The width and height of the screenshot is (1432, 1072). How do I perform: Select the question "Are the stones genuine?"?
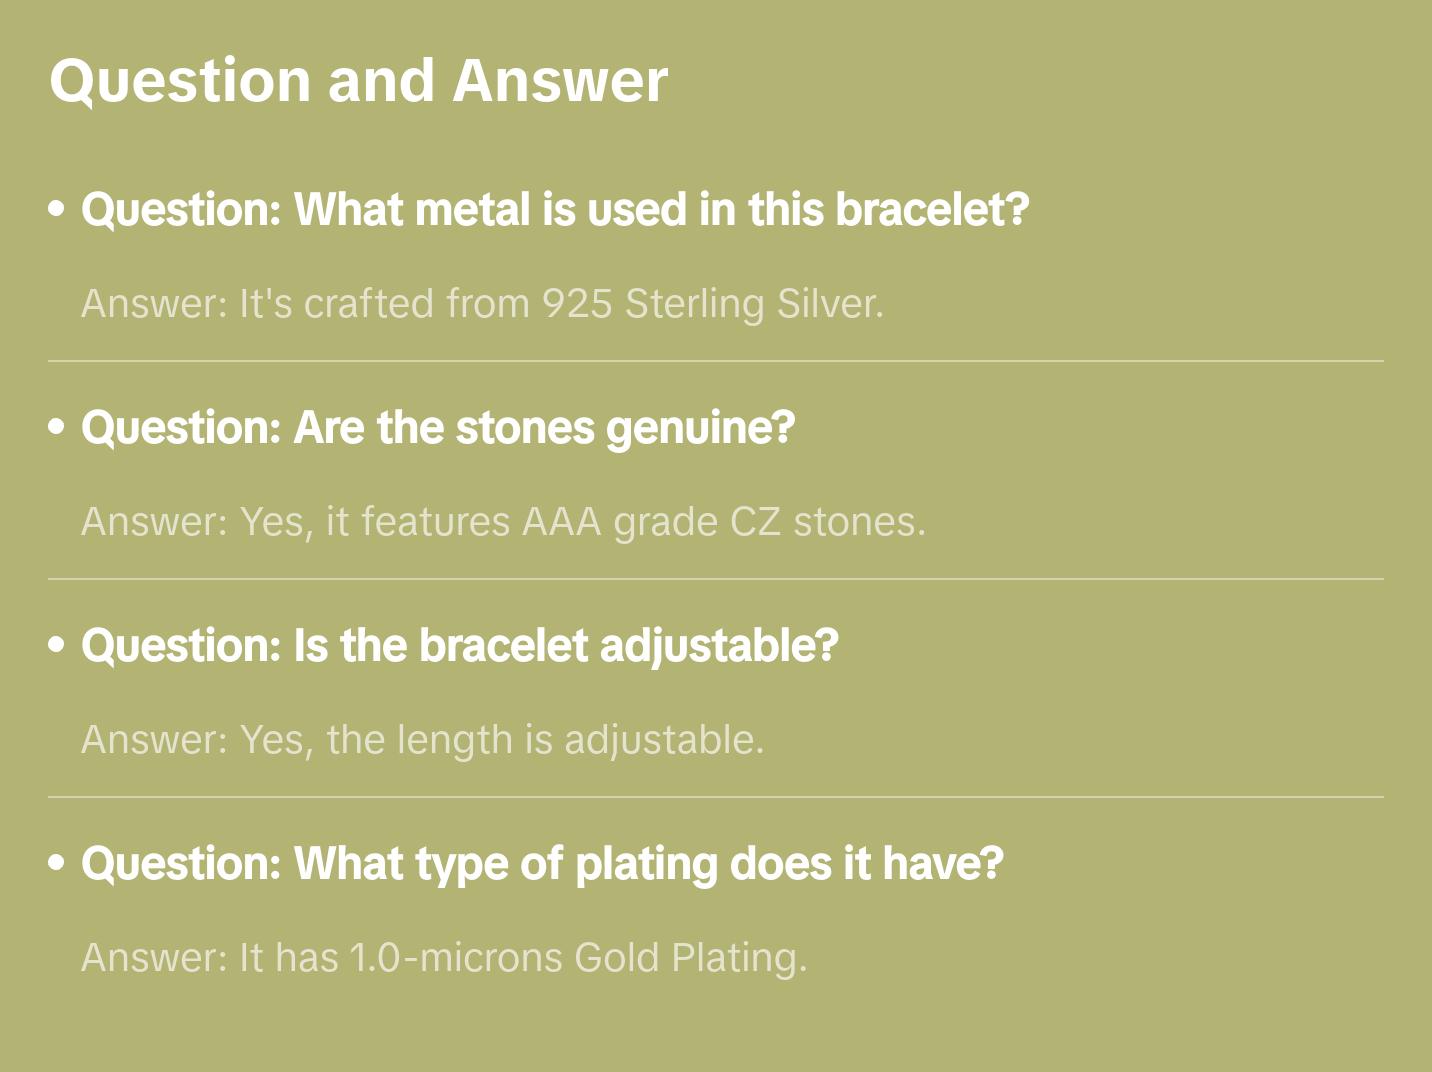(438, 428)
